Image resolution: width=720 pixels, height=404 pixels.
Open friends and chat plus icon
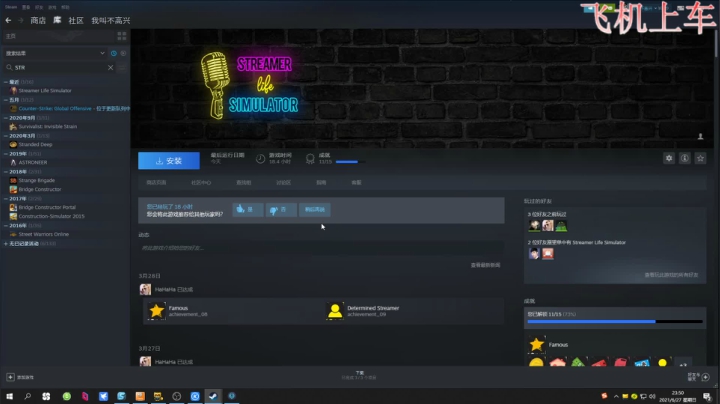pyautogui.click(x=705, y=377)
